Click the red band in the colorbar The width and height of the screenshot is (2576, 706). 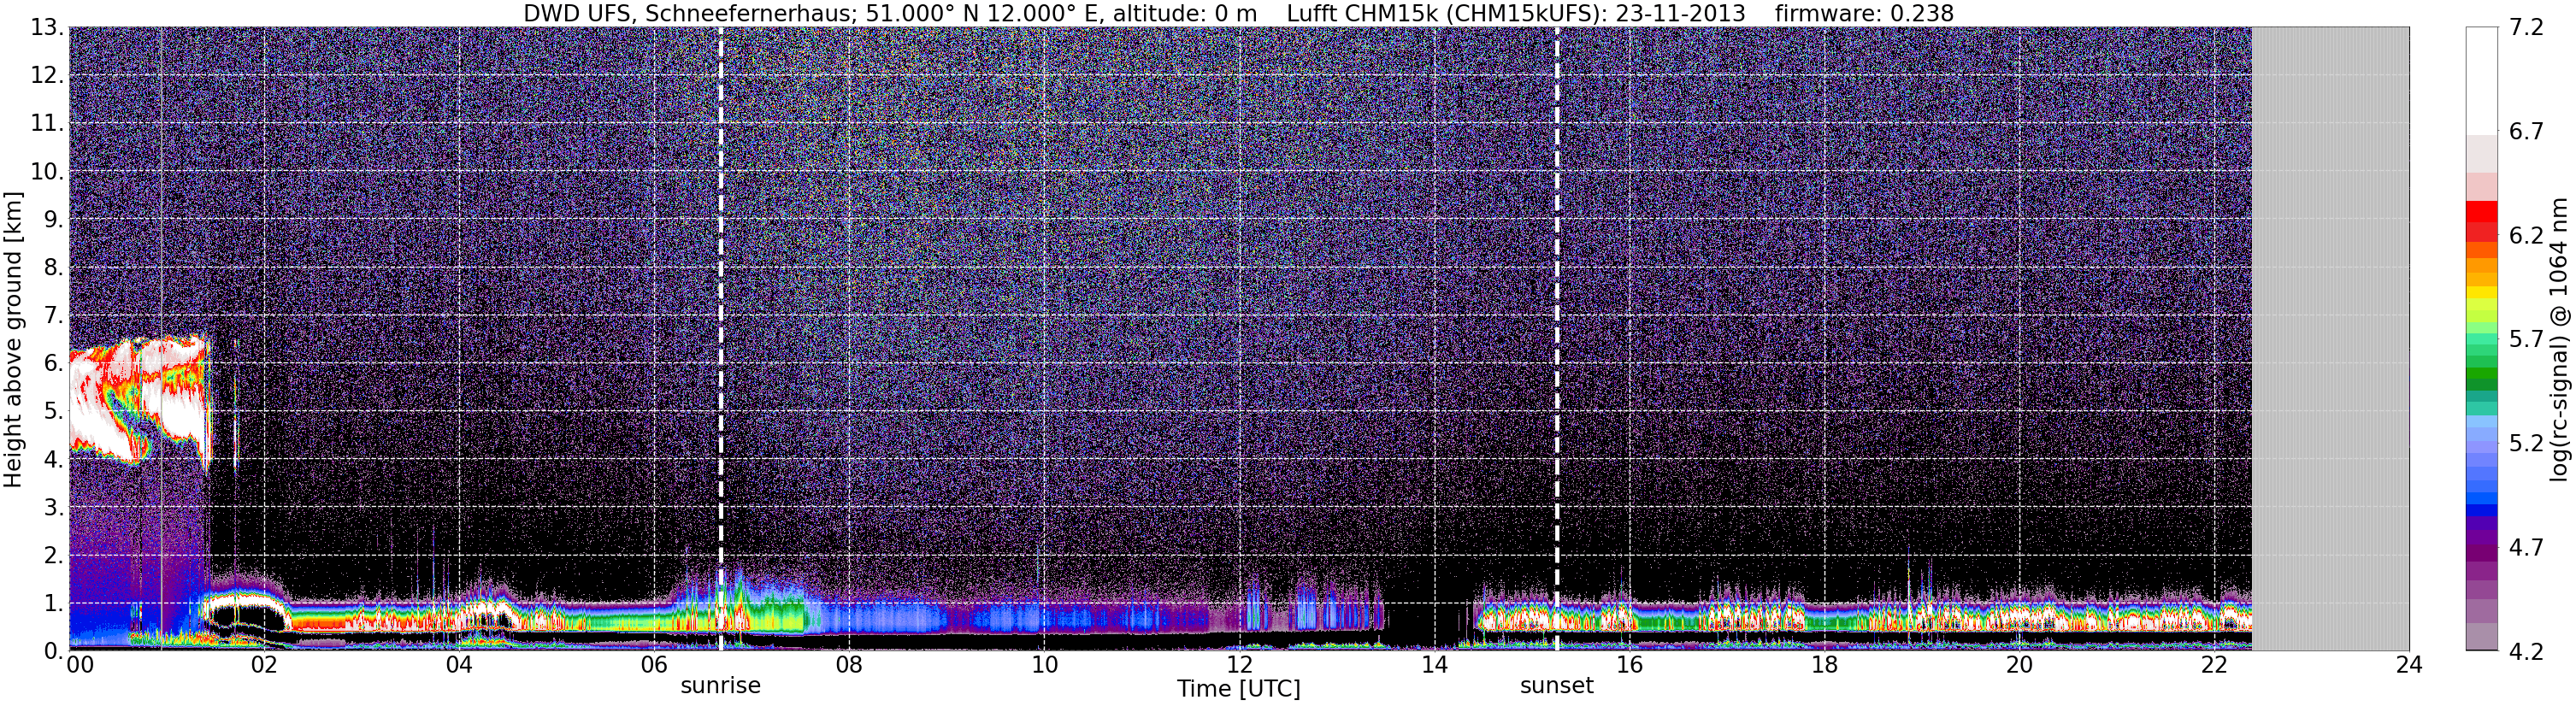point(2481,215)
